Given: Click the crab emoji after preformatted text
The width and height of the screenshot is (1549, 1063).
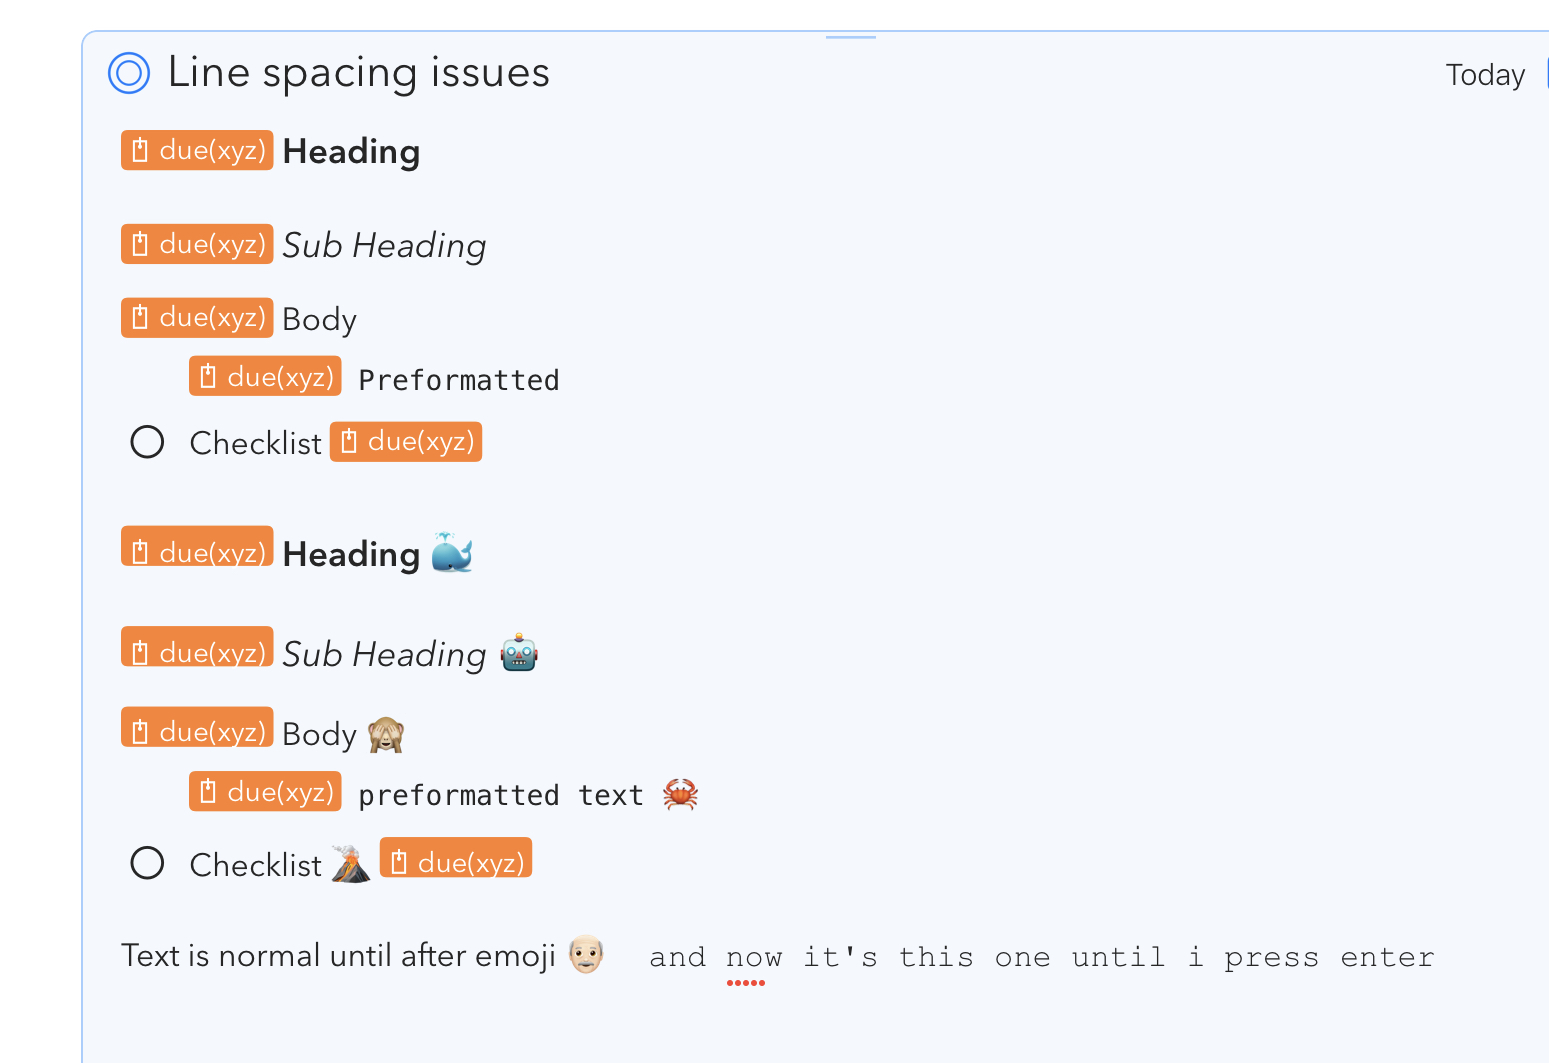Looking at the screenshot, I should coord(680,794).
